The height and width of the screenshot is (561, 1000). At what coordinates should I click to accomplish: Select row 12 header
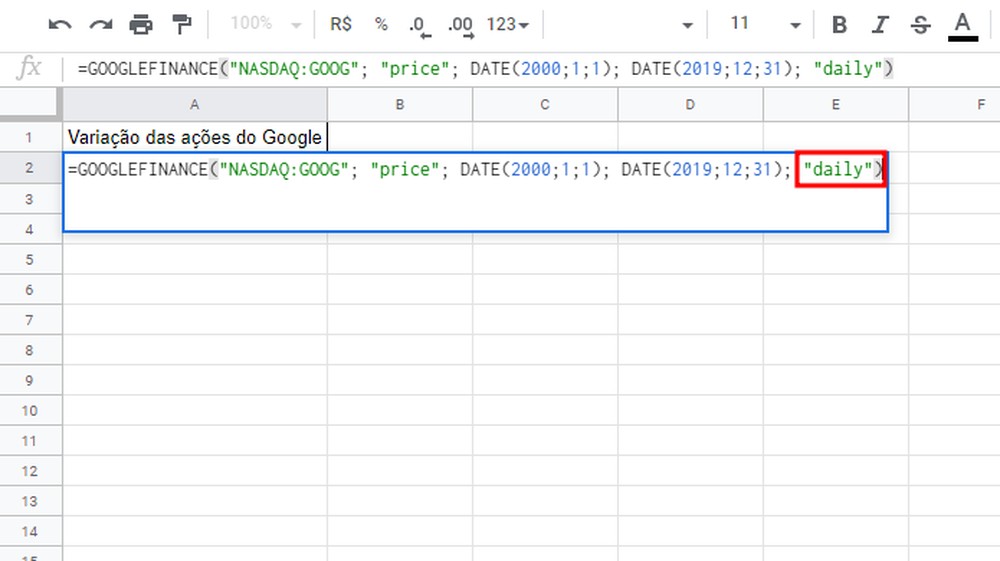pos(29,471)
